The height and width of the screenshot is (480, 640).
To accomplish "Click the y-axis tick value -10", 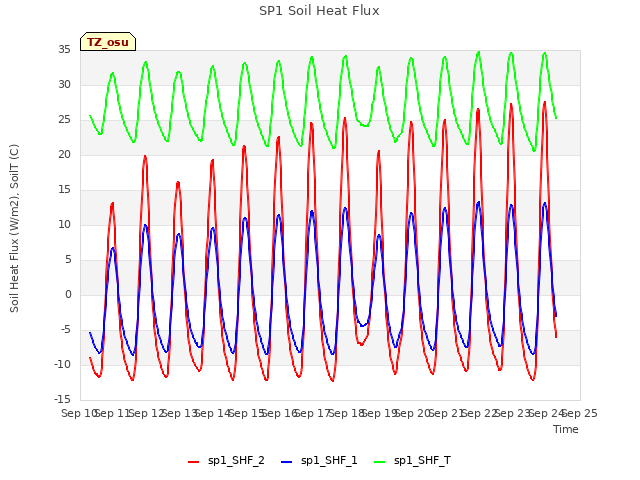I will pos(62,364).
